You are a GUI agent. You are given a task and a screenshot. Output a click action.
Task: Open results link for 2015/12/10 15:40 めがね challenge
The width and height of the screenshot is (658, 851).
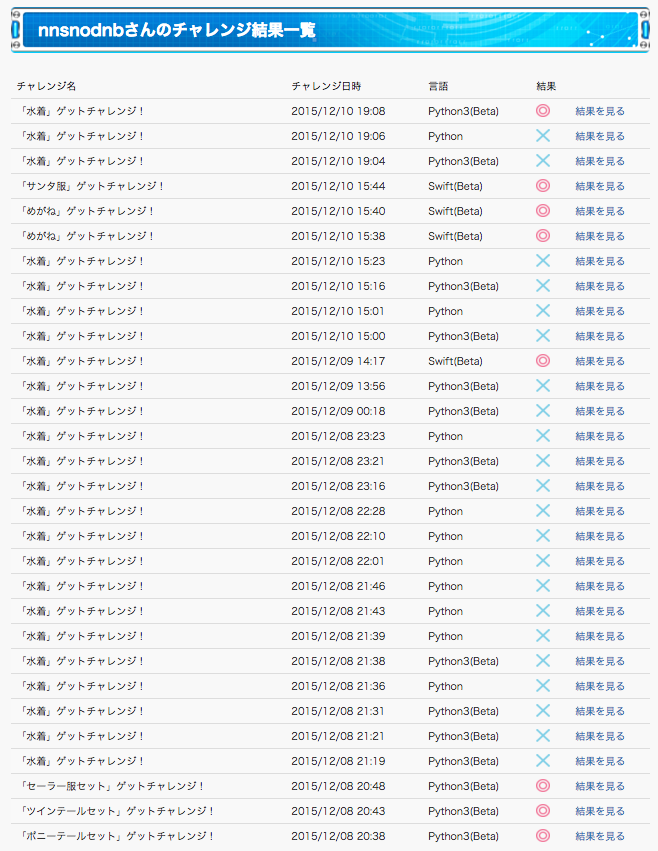600,211
